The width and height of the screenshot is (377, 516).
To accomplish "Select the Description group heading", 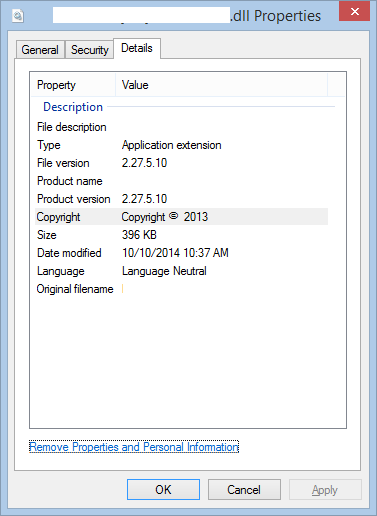I will pyautogui.click(x=73, y=107).
